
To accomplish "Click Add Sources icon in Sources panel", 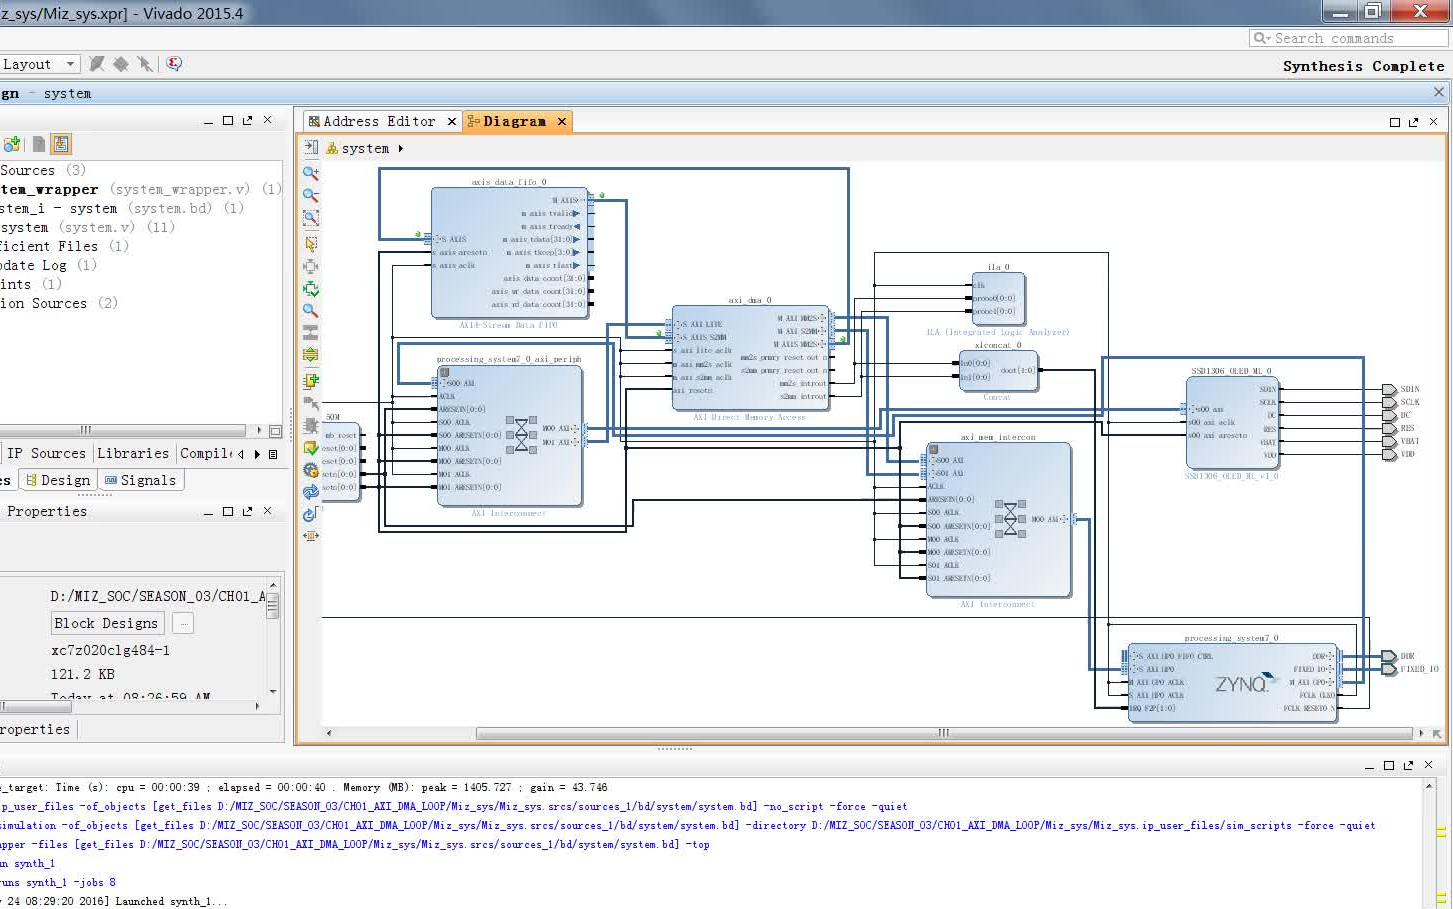I will point(12,144).
